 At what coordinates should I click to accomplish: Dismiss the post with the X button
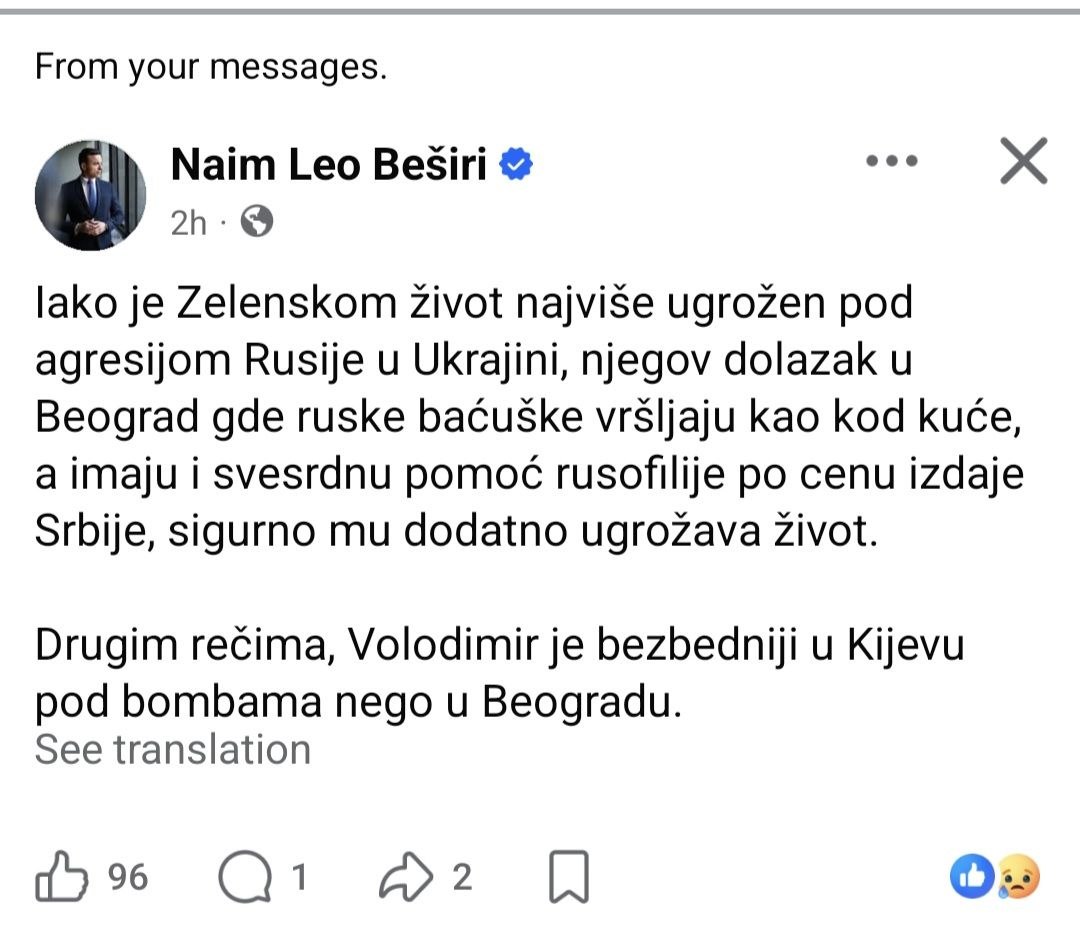point(1024,161)
